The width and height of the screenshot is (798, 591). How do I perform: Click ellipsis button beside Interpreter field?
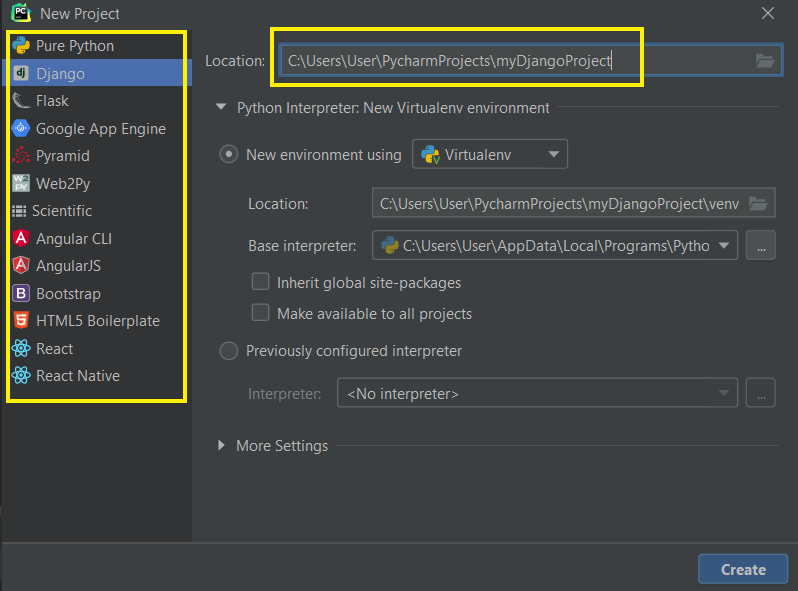(760, 393)
